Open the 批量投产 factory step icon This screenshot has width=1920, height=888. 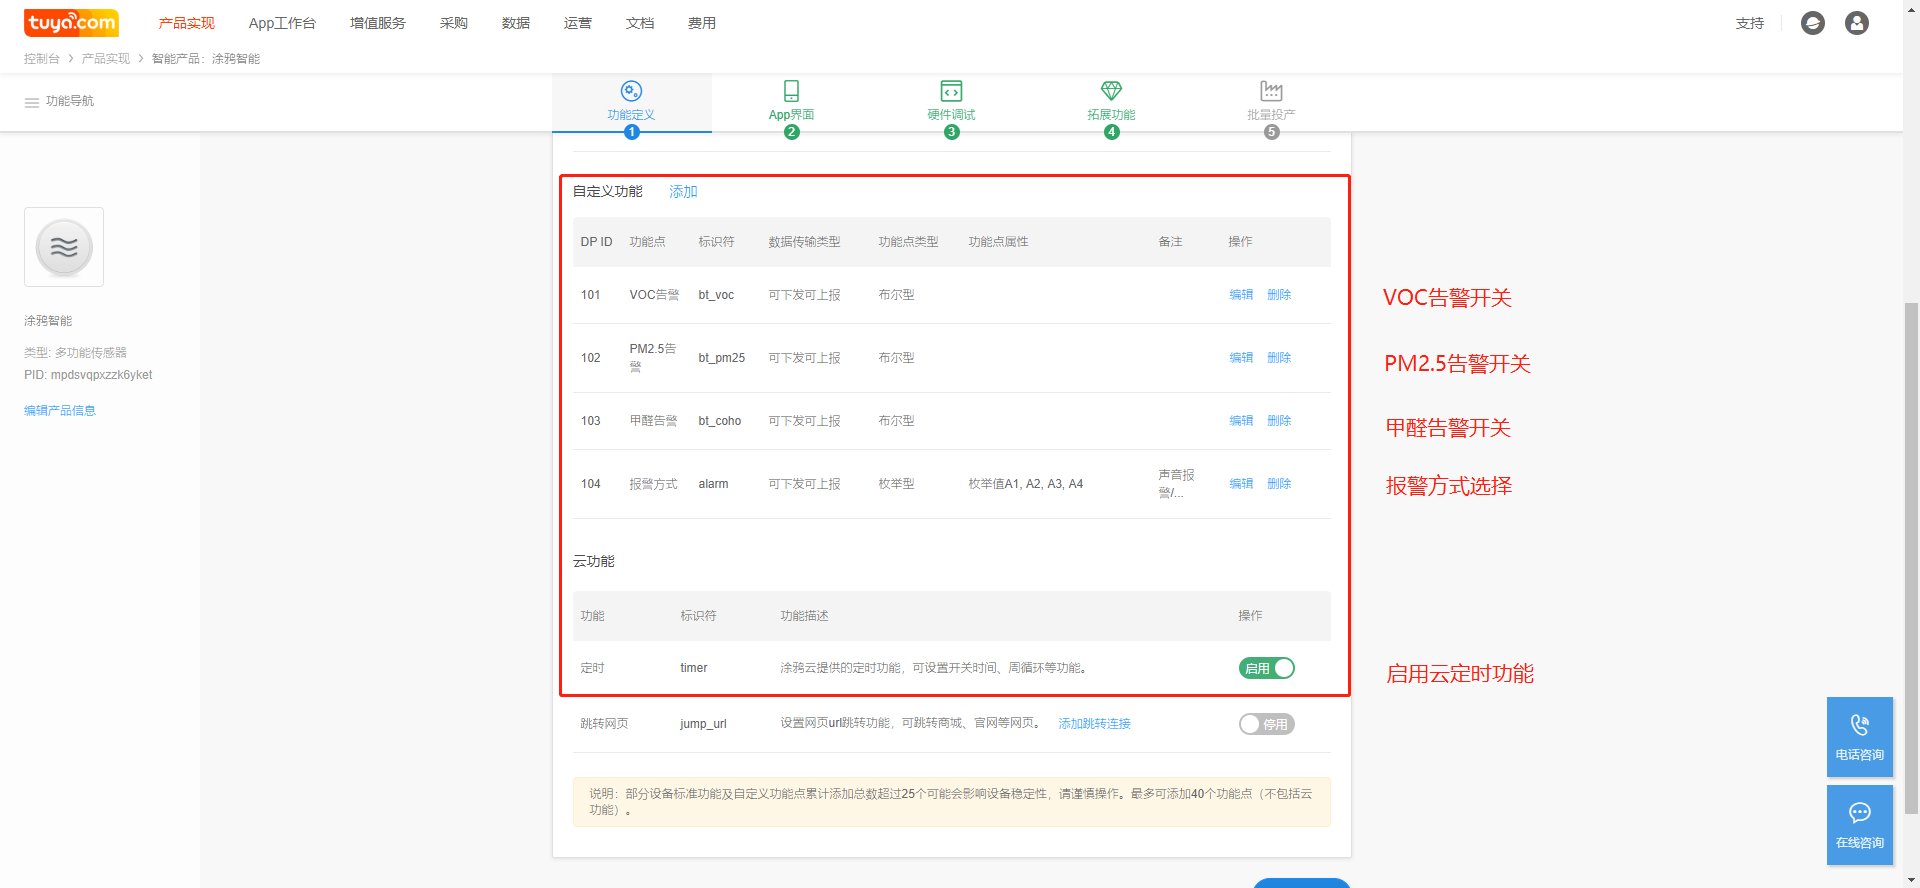1271,91
